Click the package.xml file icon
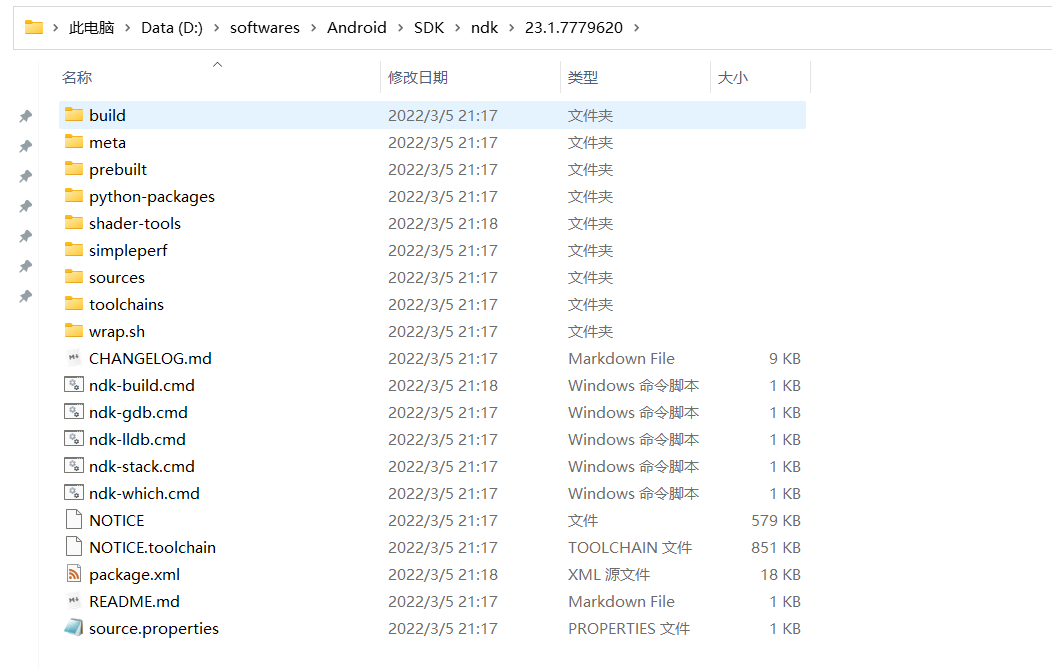Viewport: 1052px width, 669px height. click(x=74, y=574)
